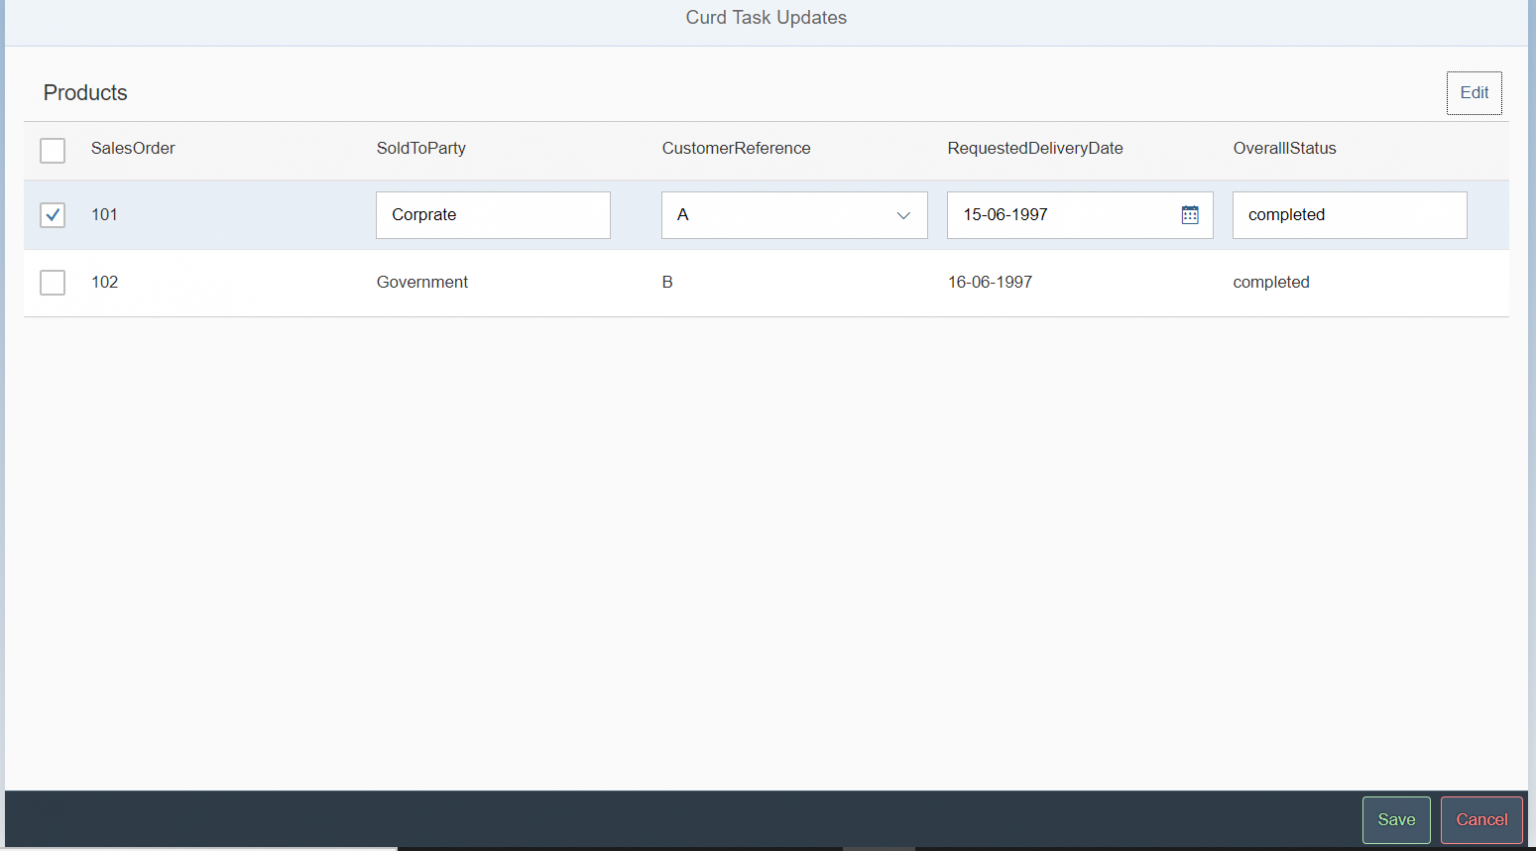Click the Edit button
The image size is (1536, 851).
tap(1474, 92)
